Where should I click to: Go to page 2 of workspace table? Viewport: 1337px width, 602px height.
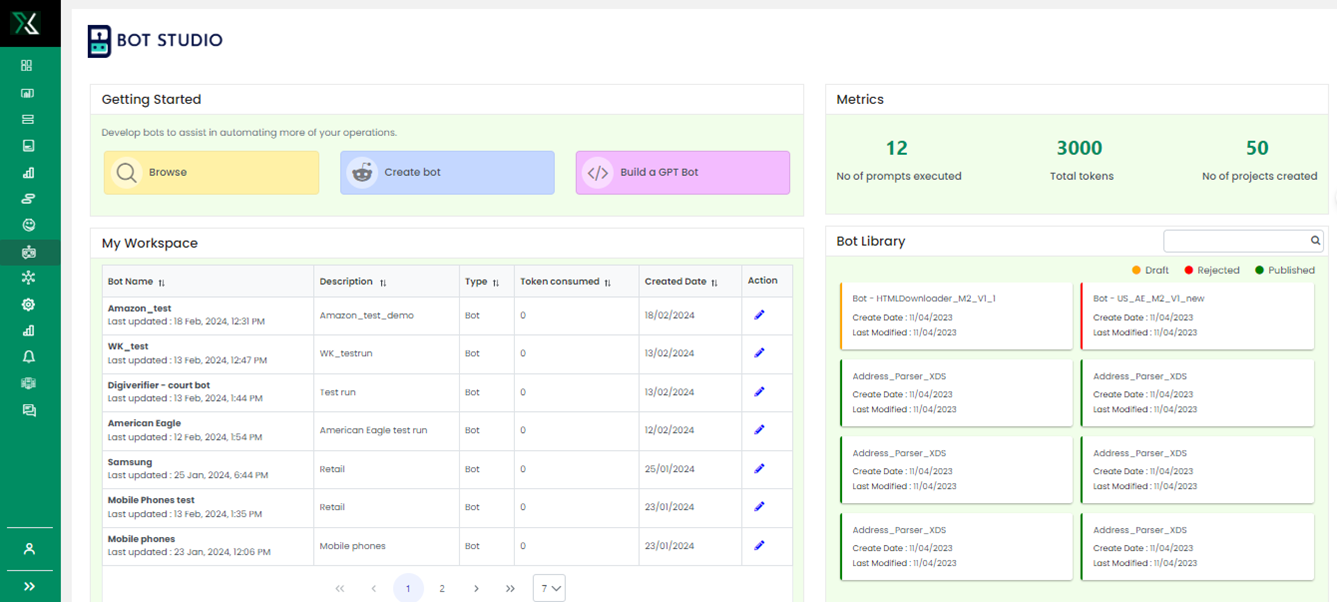[x=442, y=588]
